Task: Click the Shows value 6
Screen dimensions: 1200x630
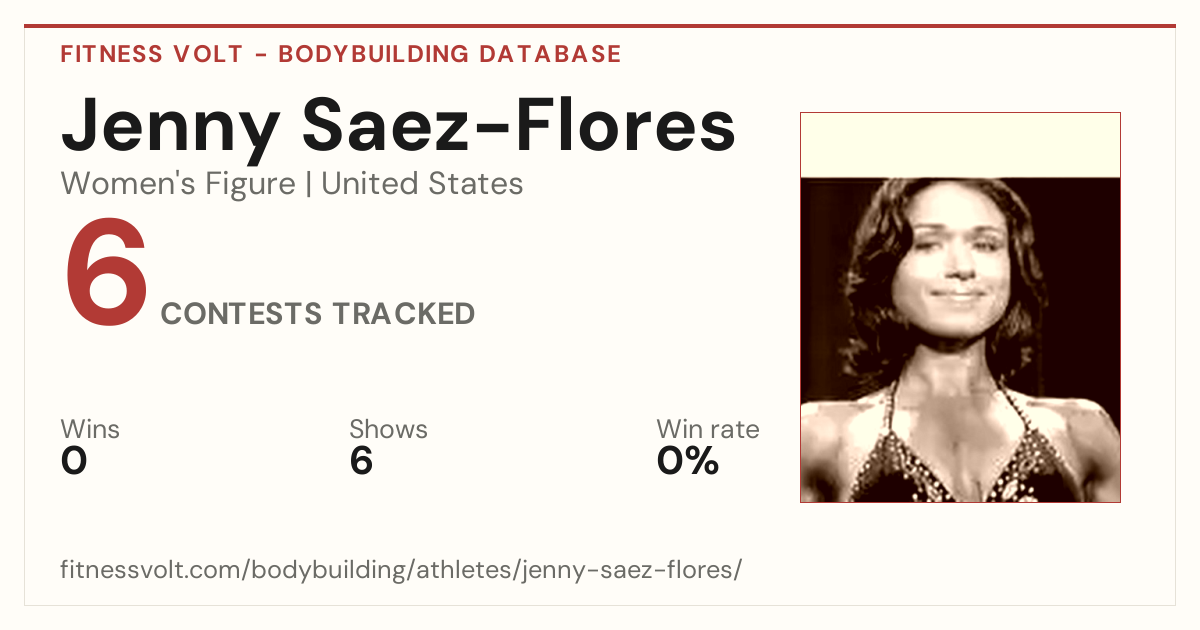Action: (361, 461)
